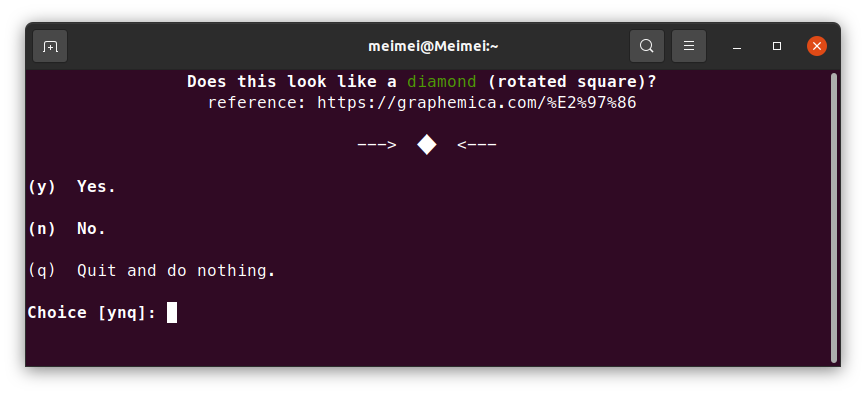The image size is (866, 395).
Task: Click the Choice [ynq]: prompt text
Action: pos(92,313)
